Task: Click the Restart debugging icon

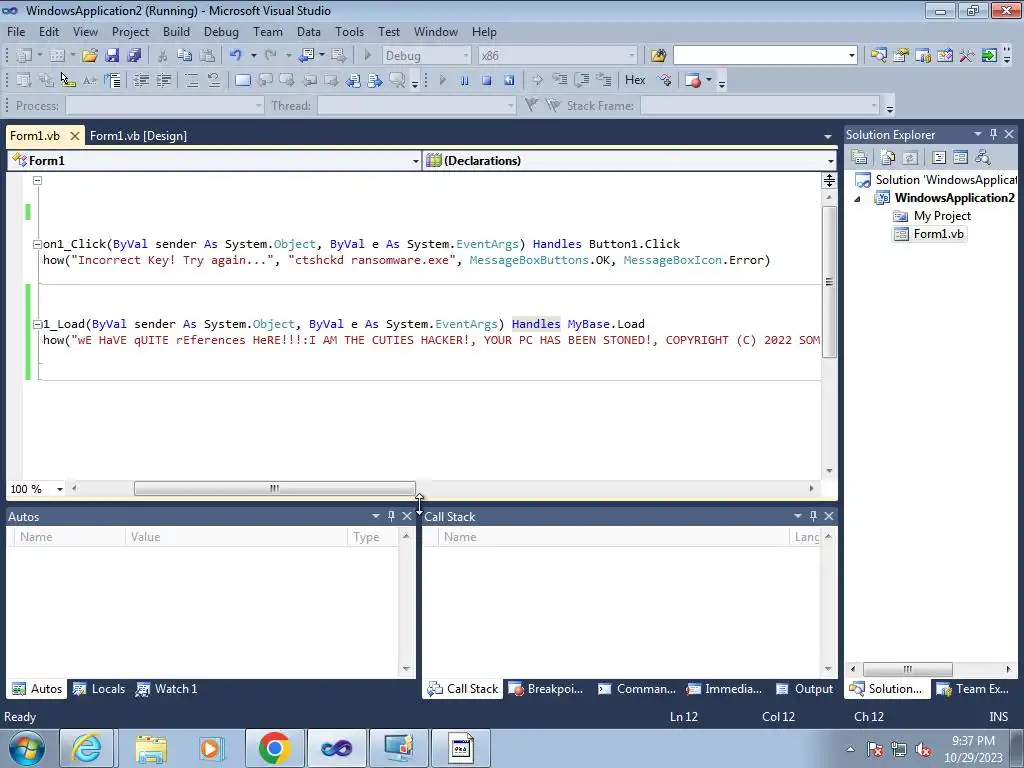Action: [509, 80]
